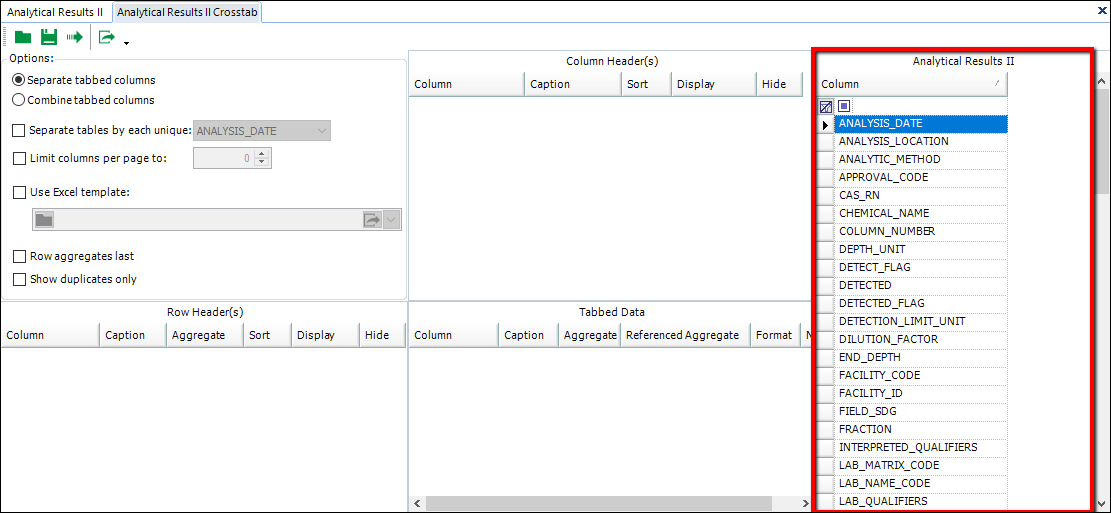Click the export icon in the toolbar
Viewport: 1111px width, 513px height.
tap(106, 38)
